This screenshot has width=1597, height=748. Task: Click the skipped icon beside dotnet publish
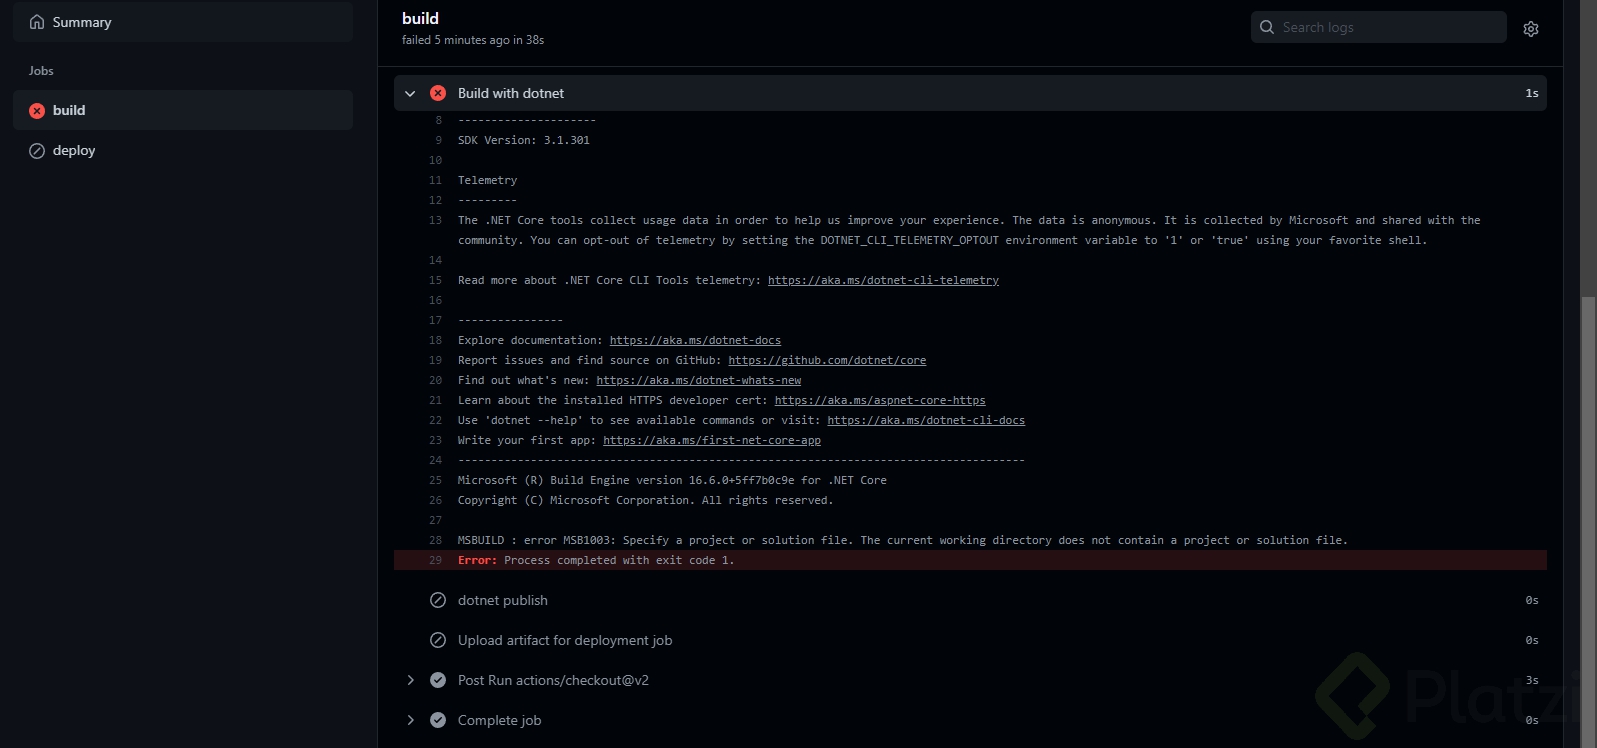pos(438,600)
